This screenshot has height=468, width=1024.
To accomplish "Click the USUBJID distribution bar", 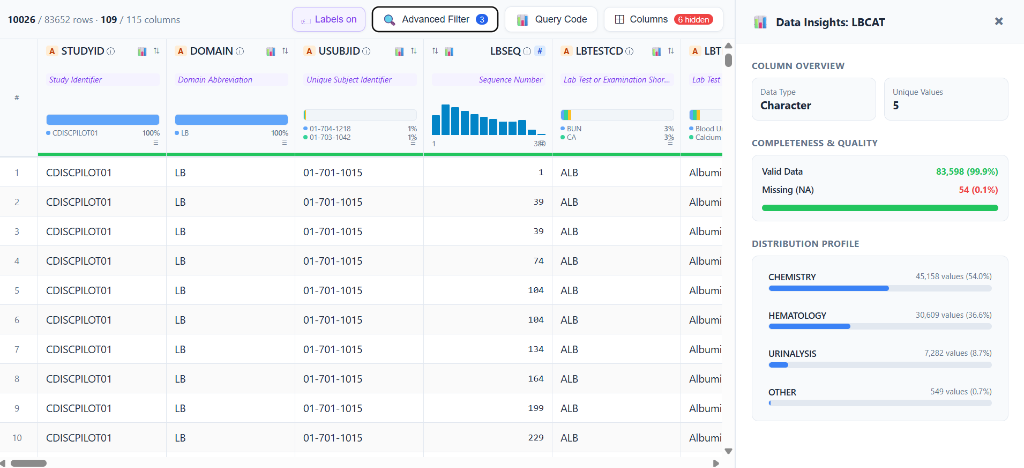I will pos(360,115).
